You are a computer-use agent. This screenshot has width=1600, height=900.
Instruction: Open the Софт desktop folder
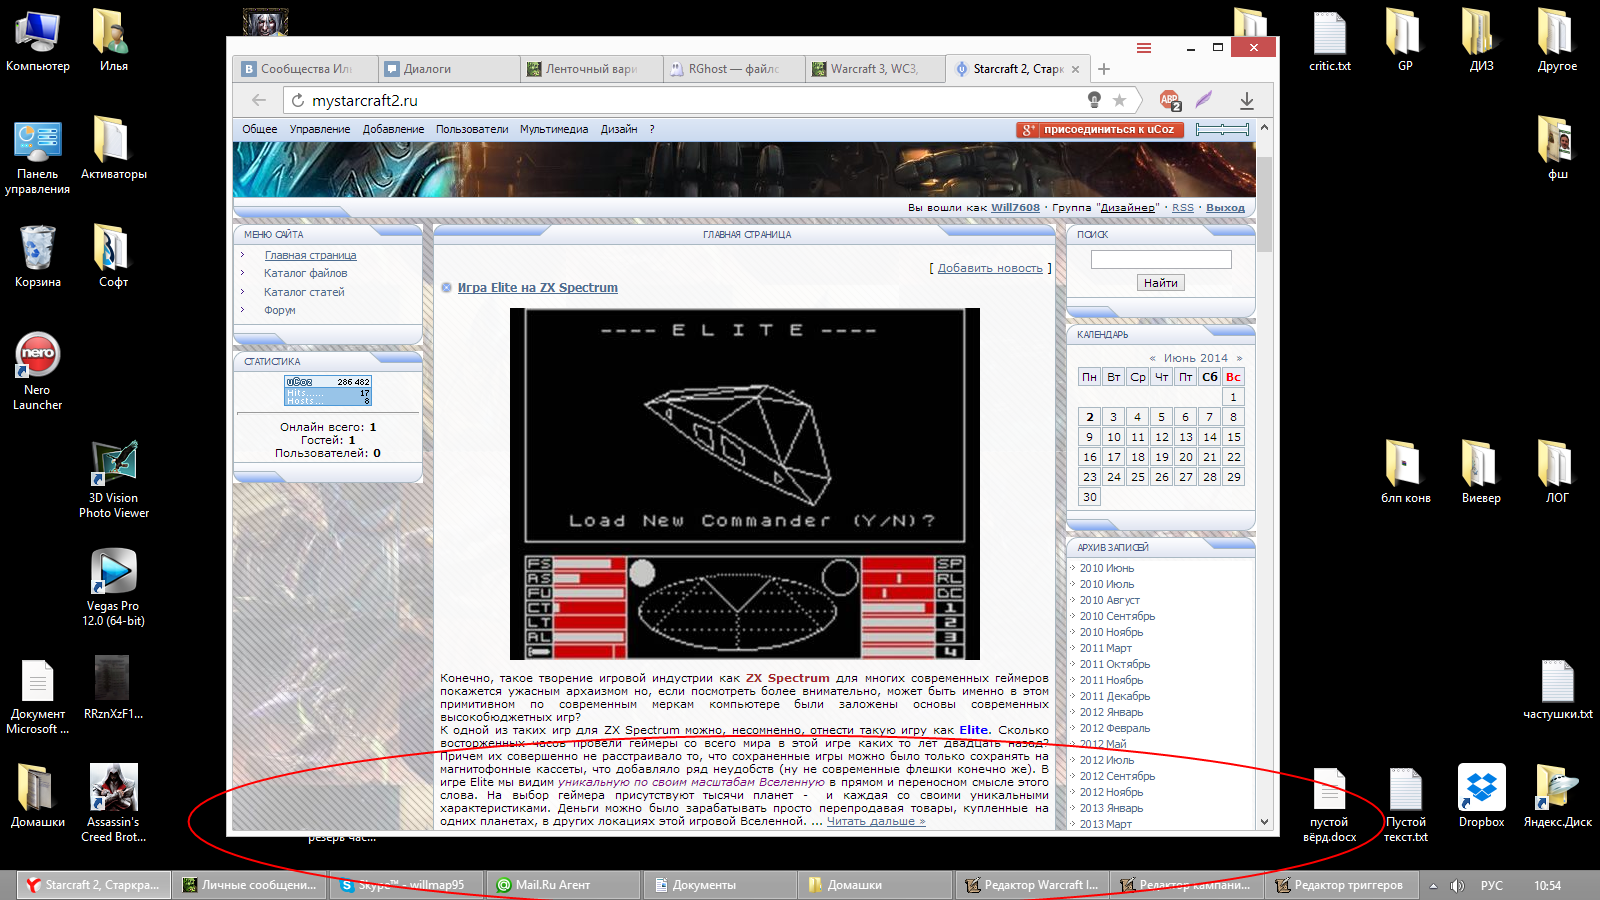coord(113,256)
